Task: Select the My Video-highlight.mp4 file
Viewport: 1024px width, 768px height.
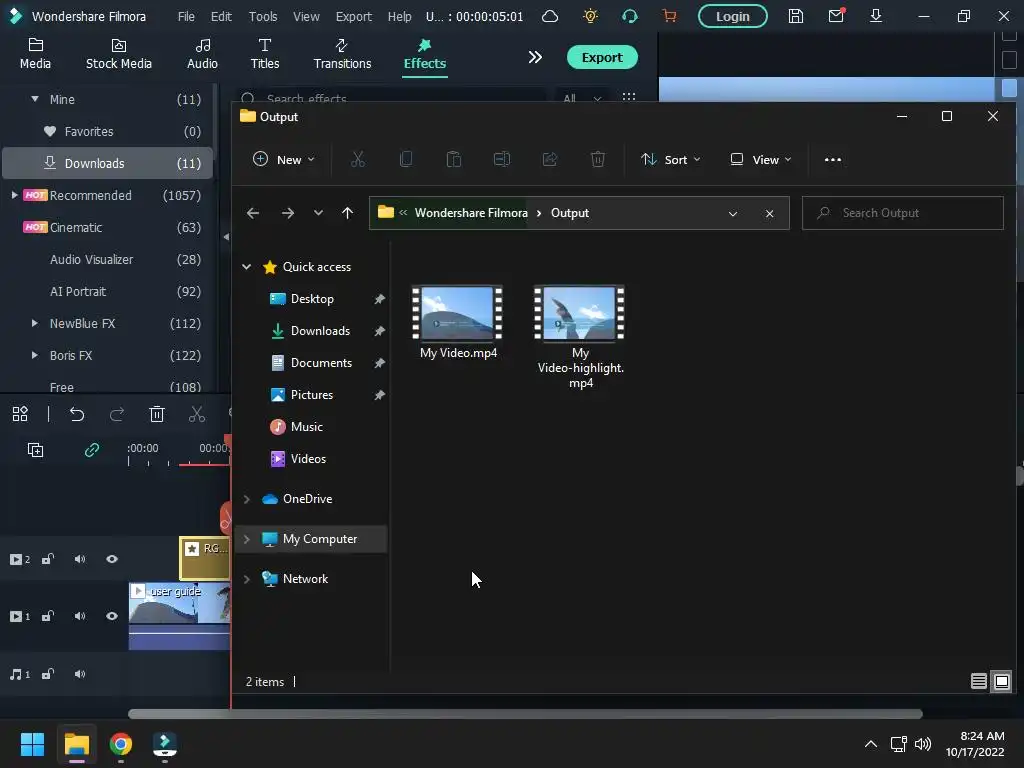Action: tap(580, 338)
